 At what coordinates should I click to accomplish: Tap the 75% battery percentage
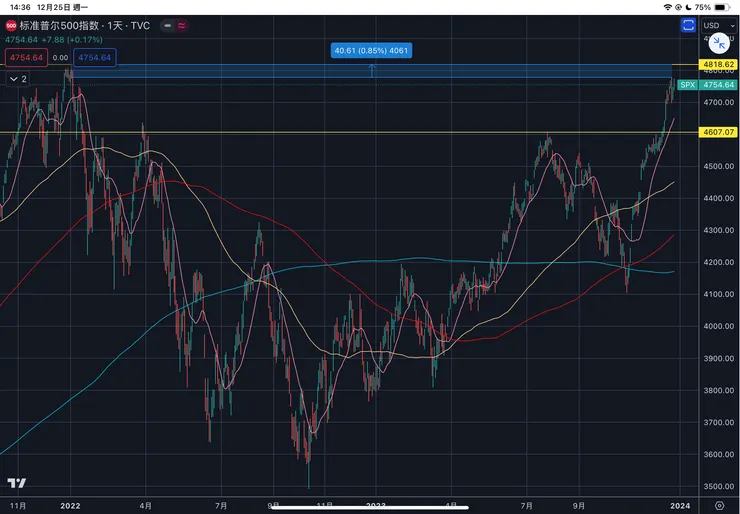pyautogui.click(x=703, y=7)
